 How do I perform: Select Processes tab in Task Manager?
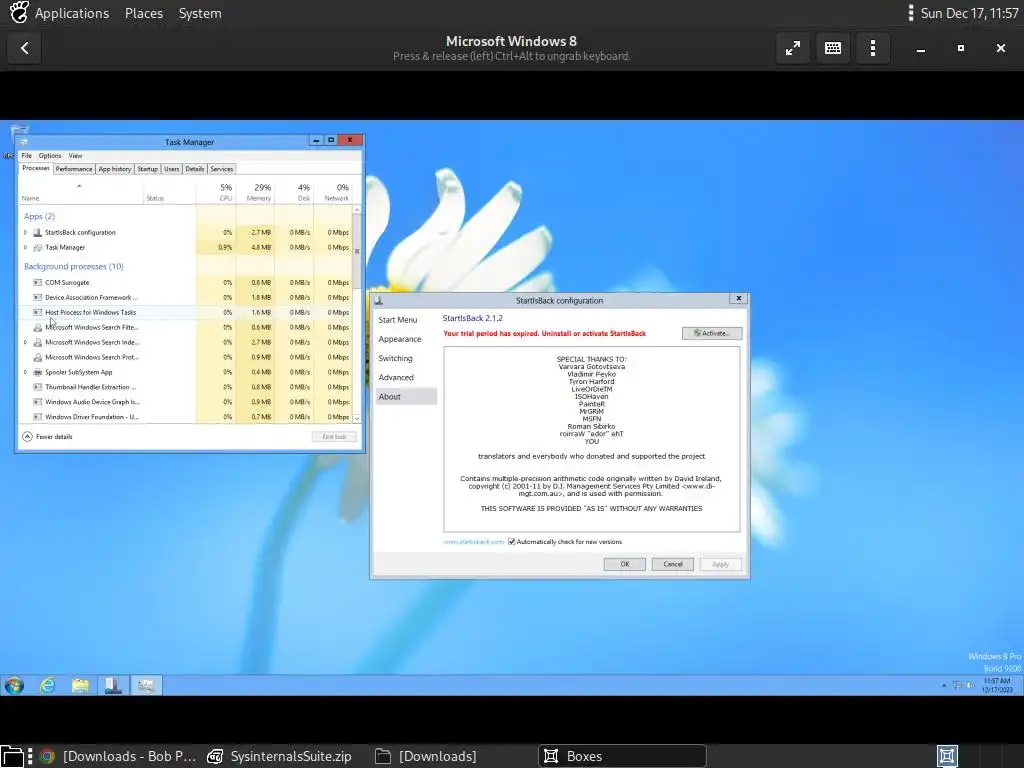[36, 168]
